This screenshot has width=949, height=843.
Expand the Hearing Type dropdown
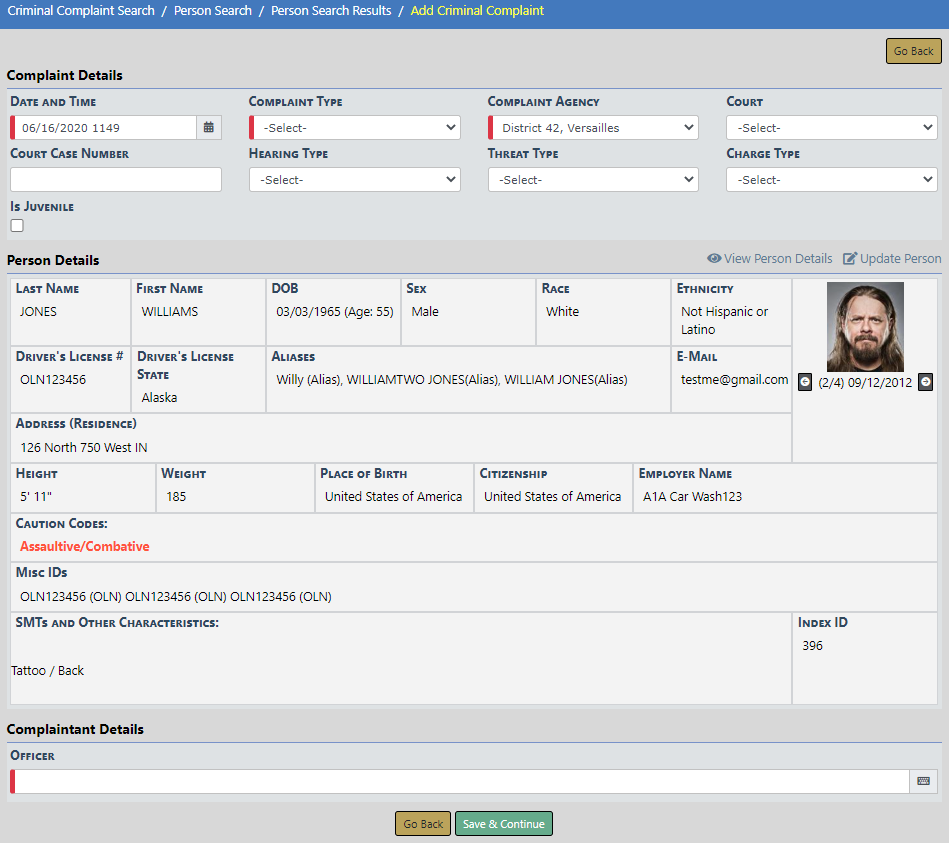coord(355,180)
